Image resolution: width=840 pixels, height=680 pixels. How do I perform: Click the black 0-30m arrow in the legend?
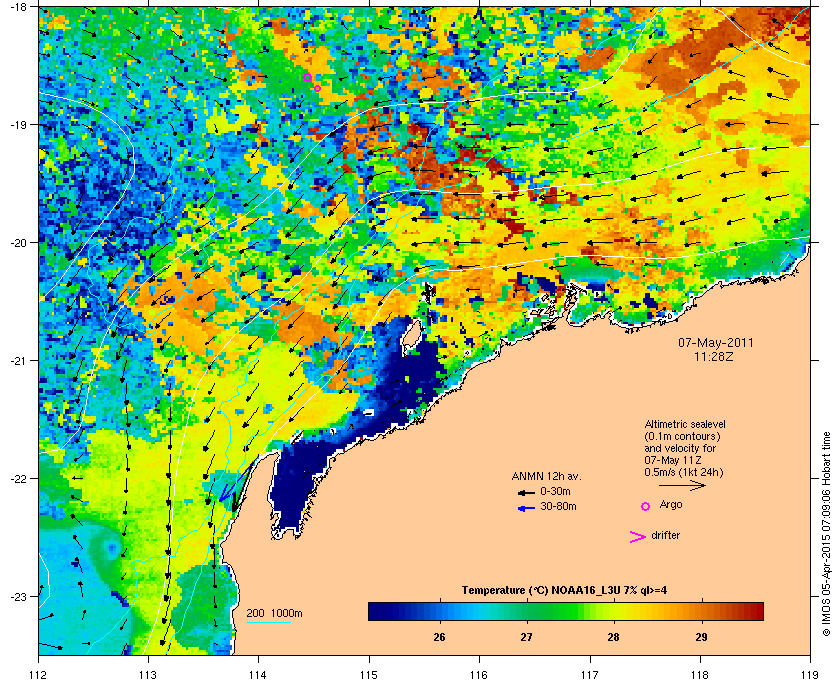tap(526, 492)
